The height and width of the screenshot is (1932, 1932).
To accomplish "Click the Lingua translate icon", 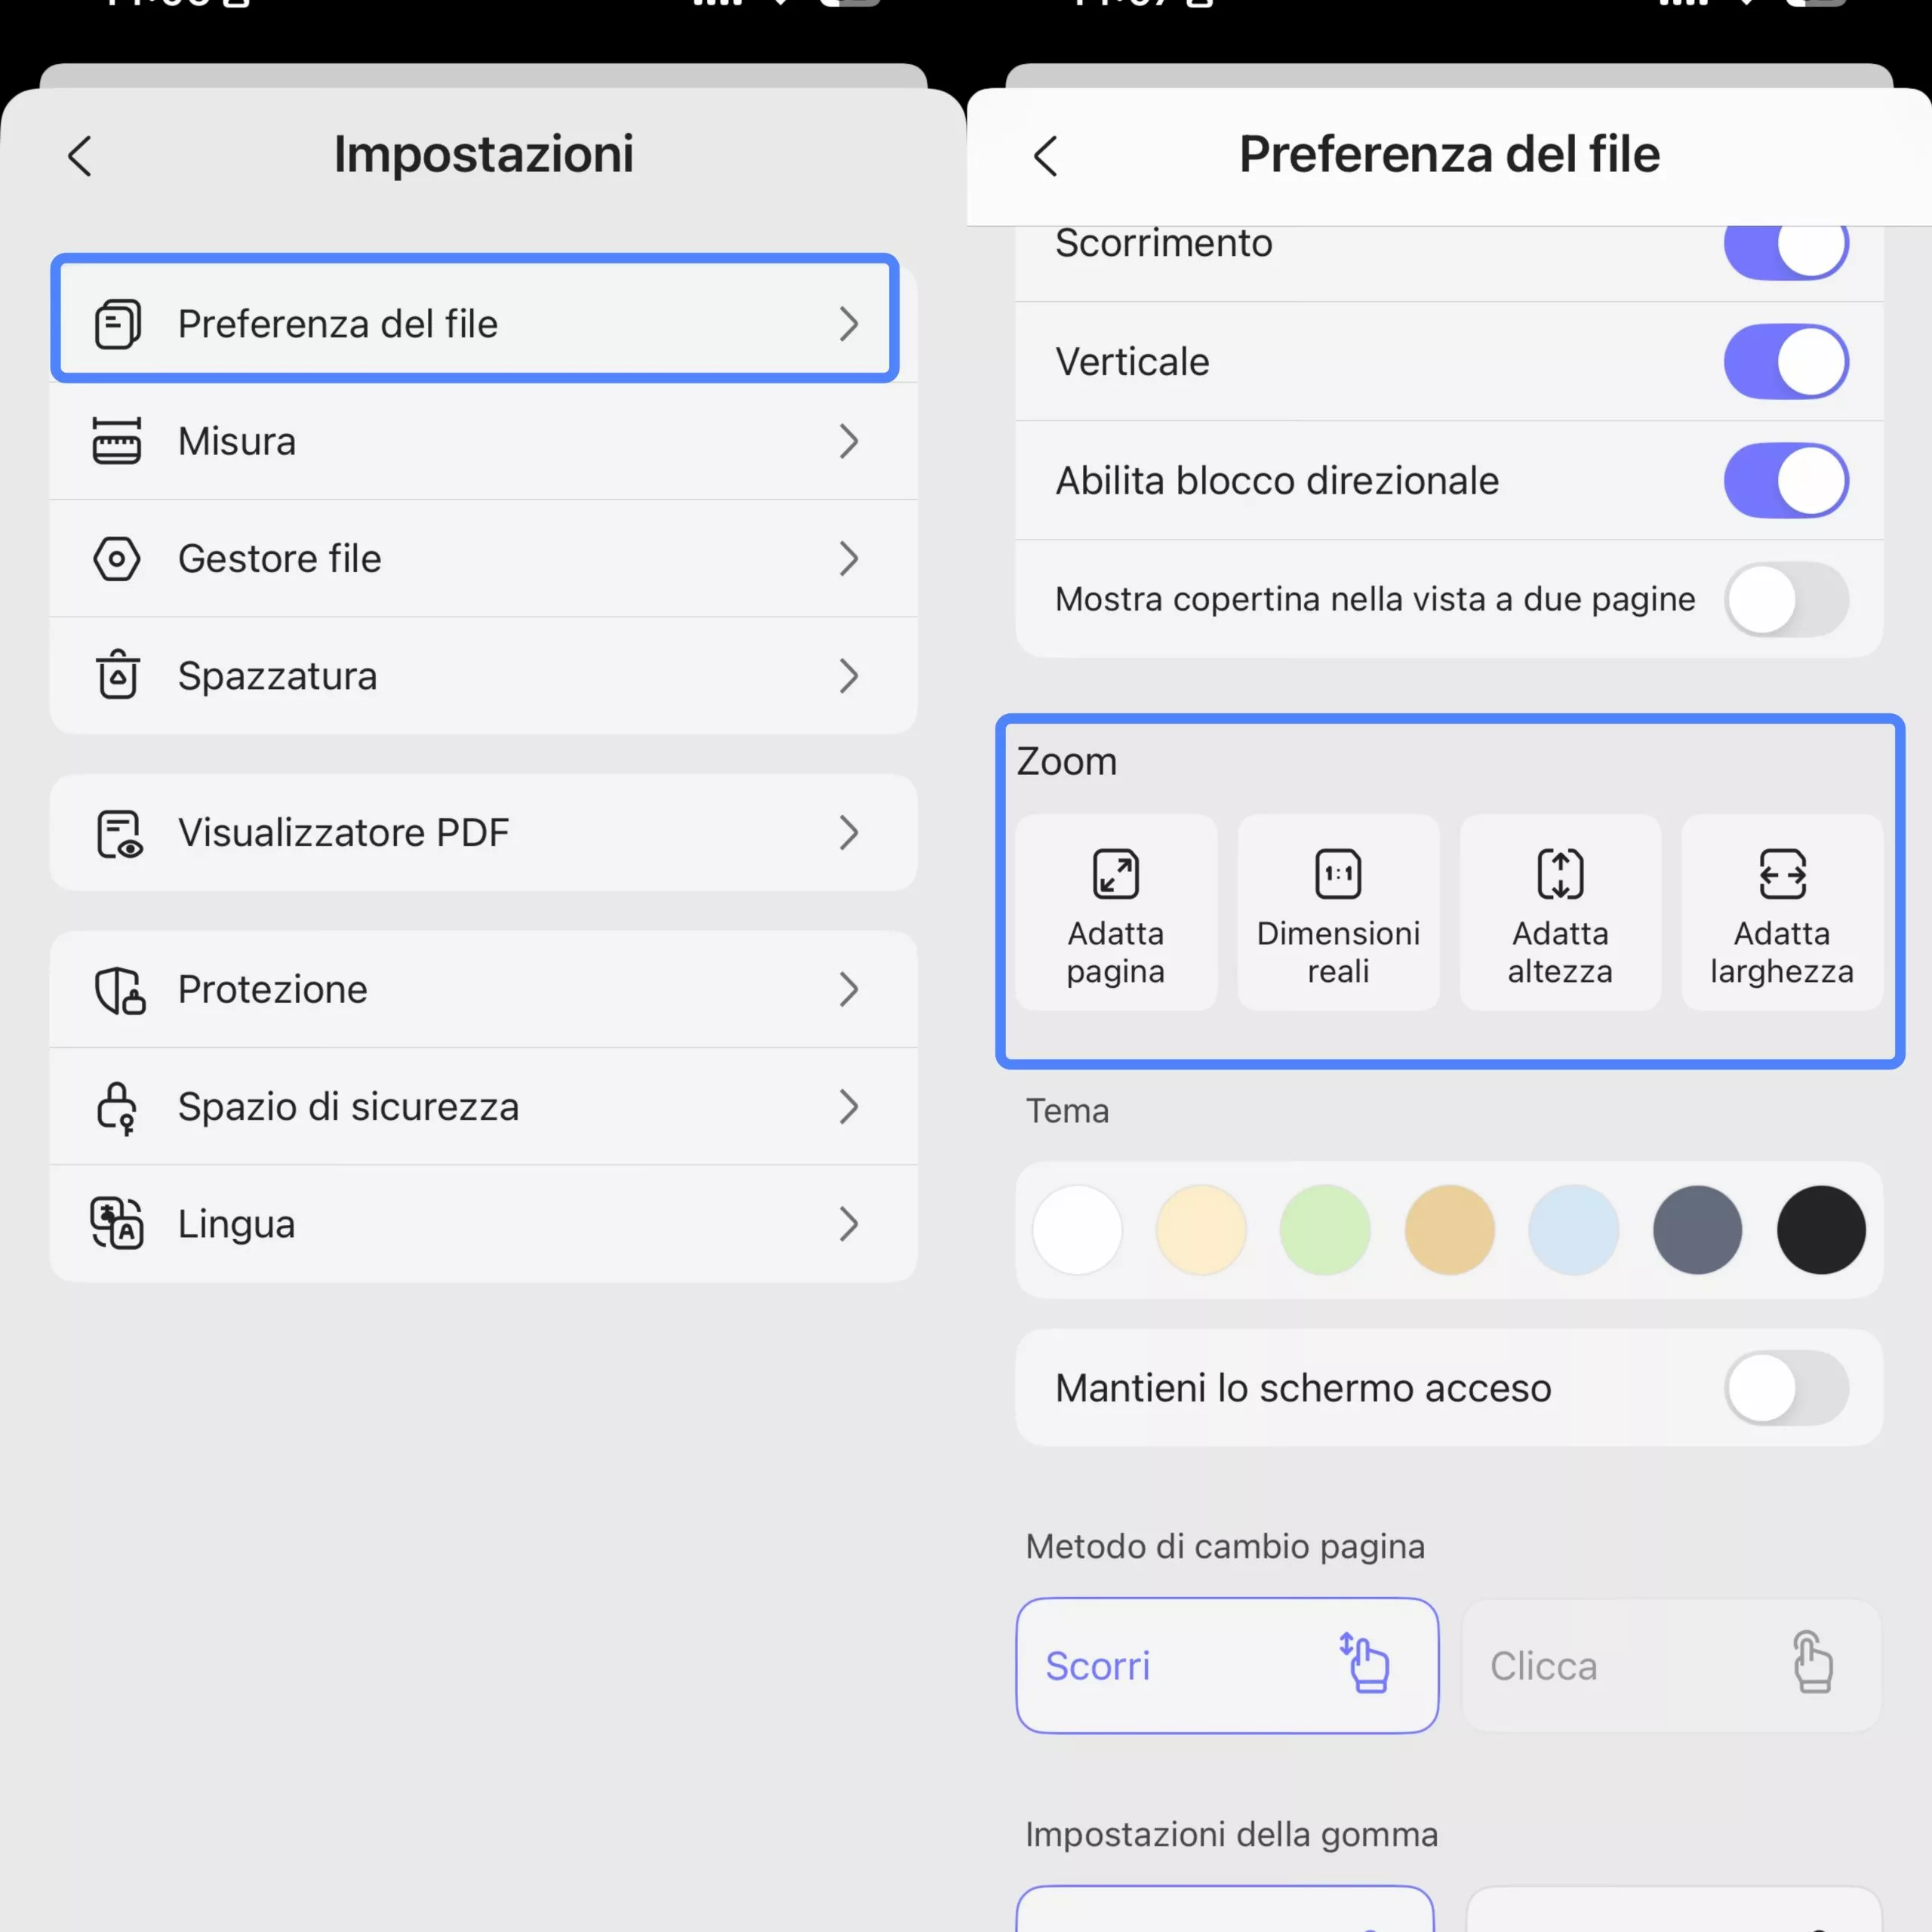I will click(x=117, y=1223).
